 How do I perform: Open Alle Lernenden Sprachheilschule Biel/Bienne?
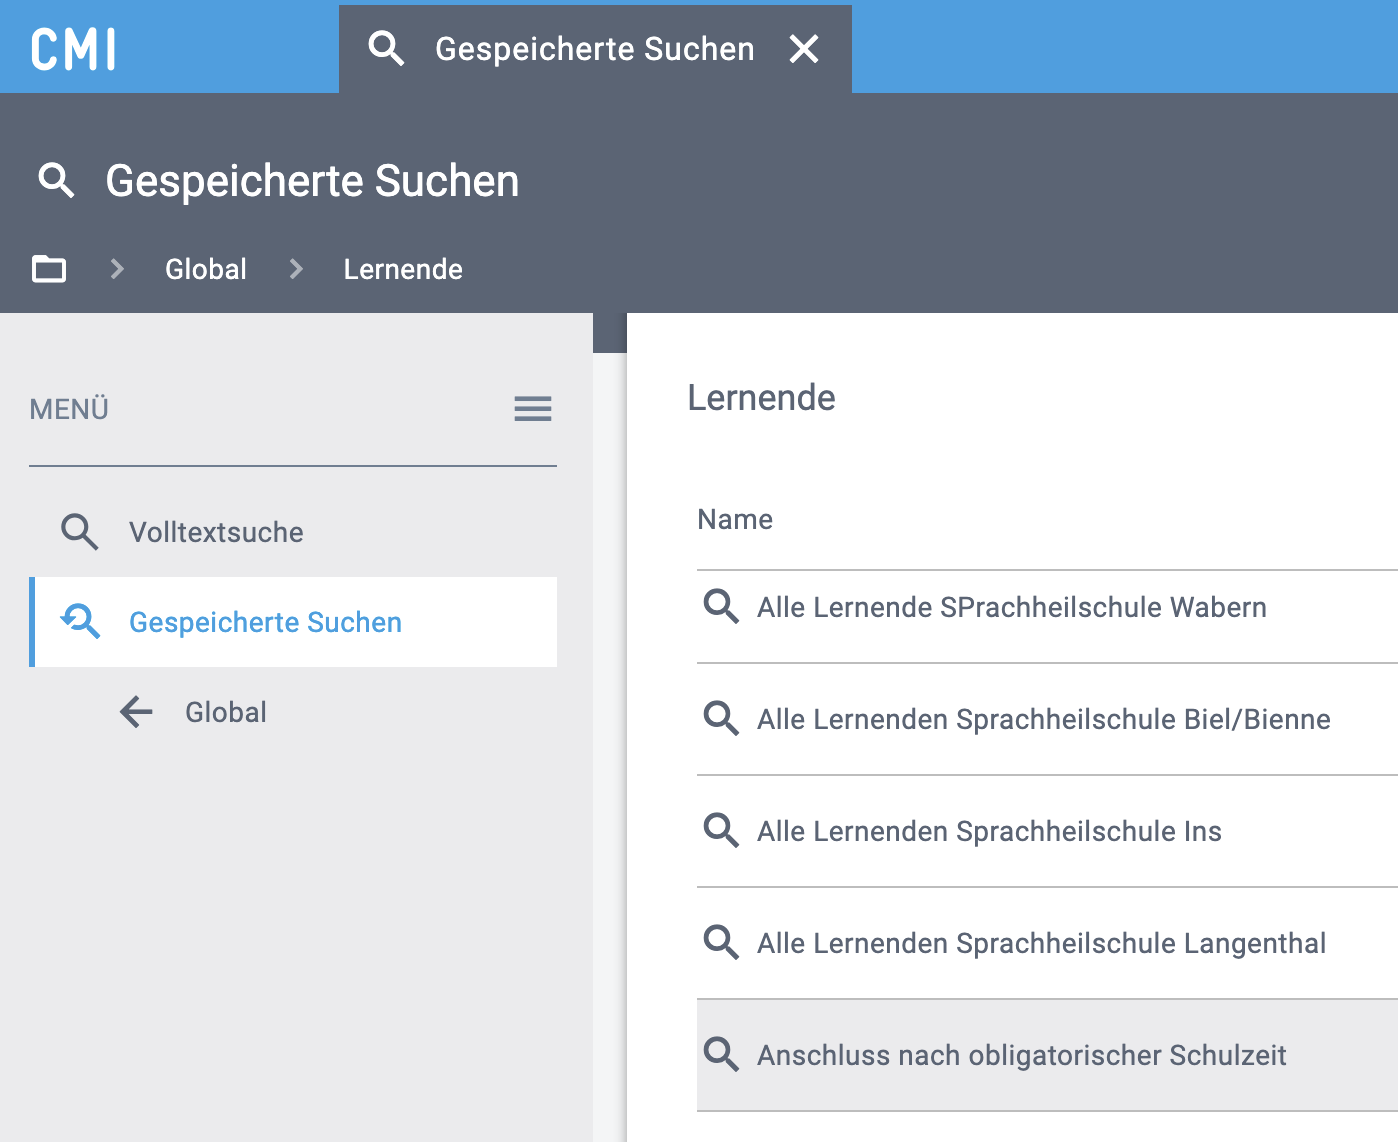point(1043,719)
